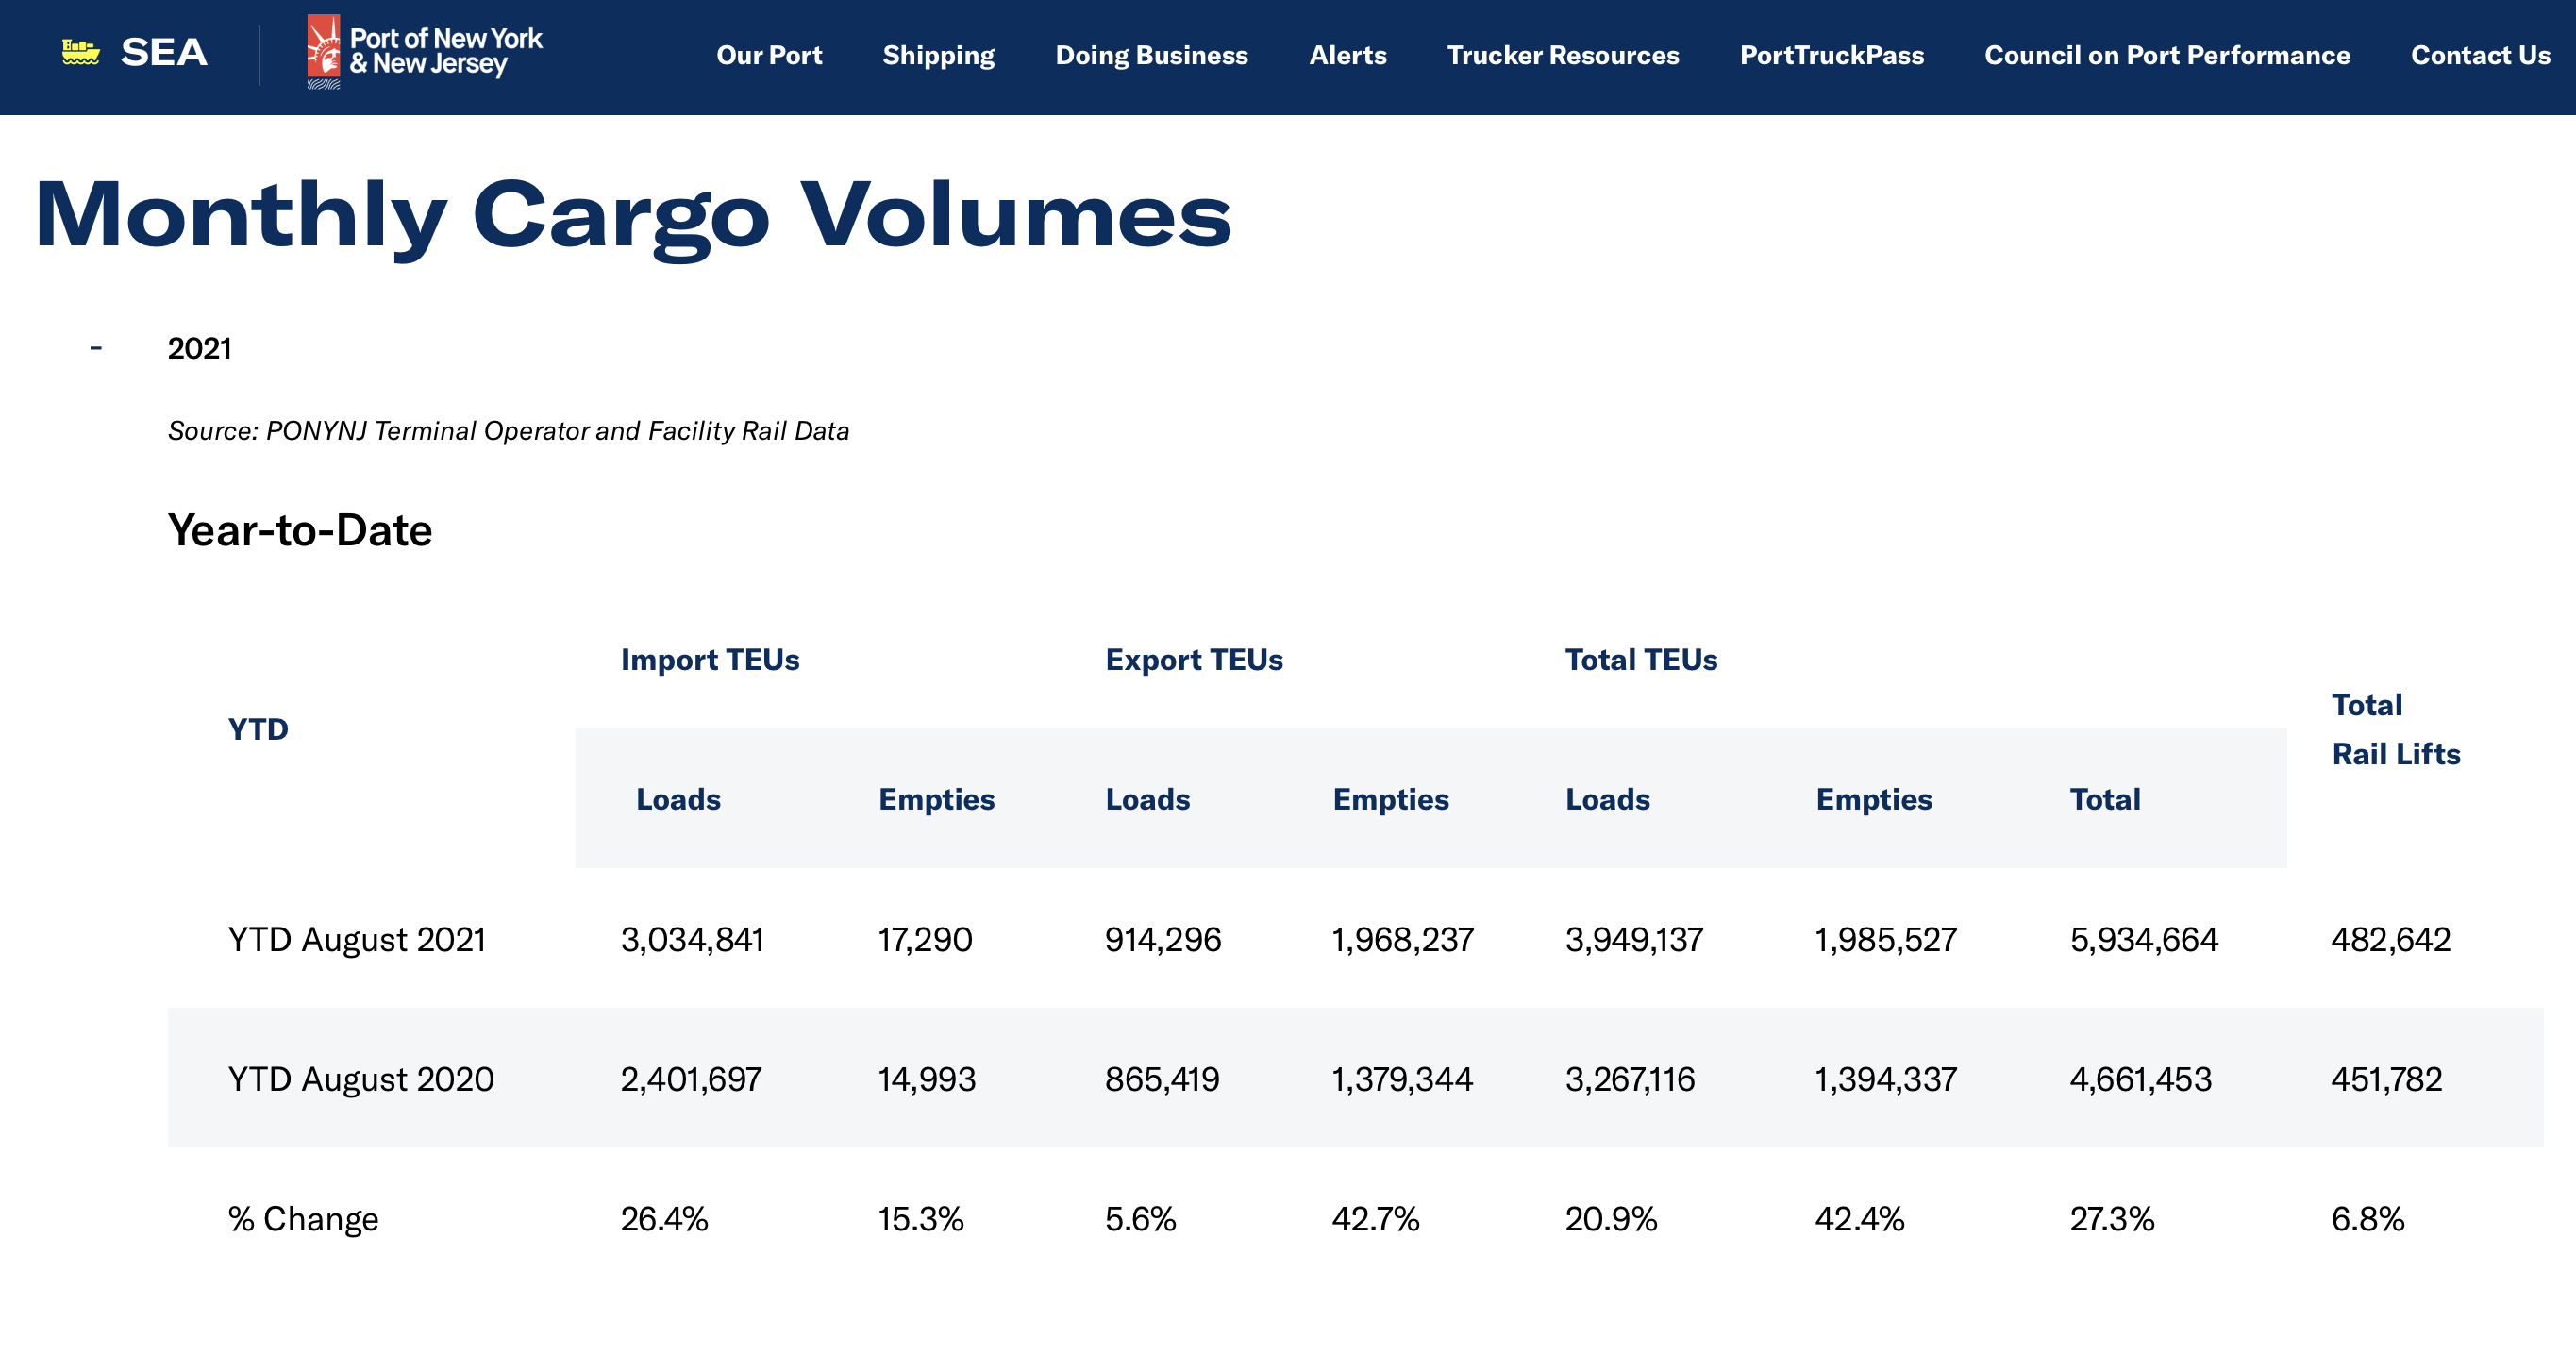Click the % Change row label

pos(303,1219)
